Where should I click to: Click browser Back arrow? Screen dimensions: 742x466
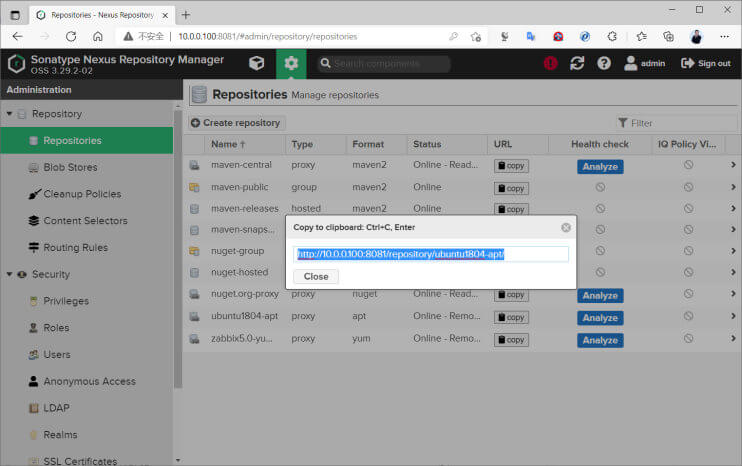[18, 36]
